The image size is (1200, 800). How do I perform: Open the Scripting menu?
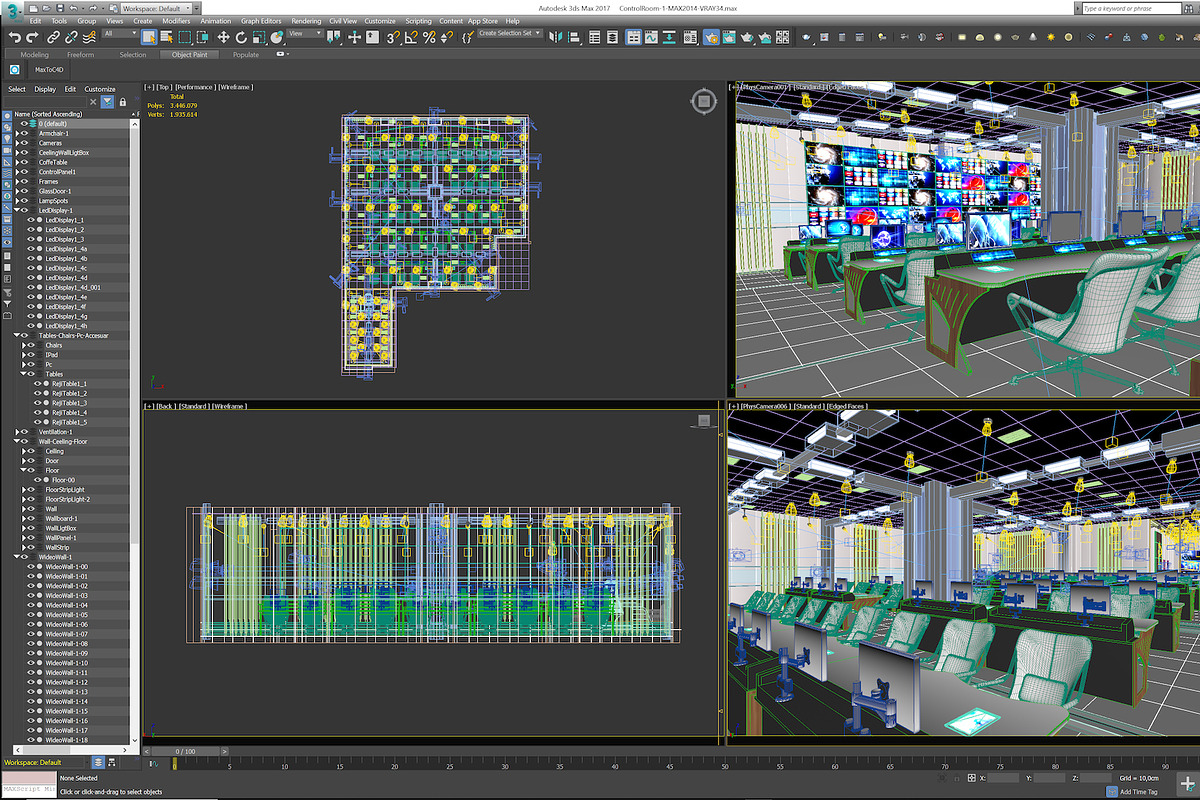(x=418, y=21)
